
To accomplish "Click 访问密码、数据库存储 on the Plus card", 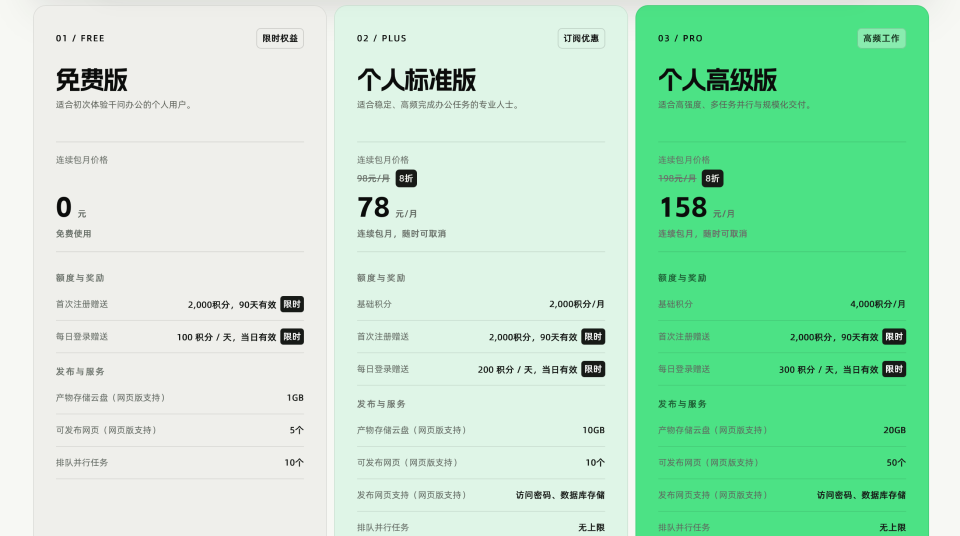I will pyautogui.click(x=560, y=495).
